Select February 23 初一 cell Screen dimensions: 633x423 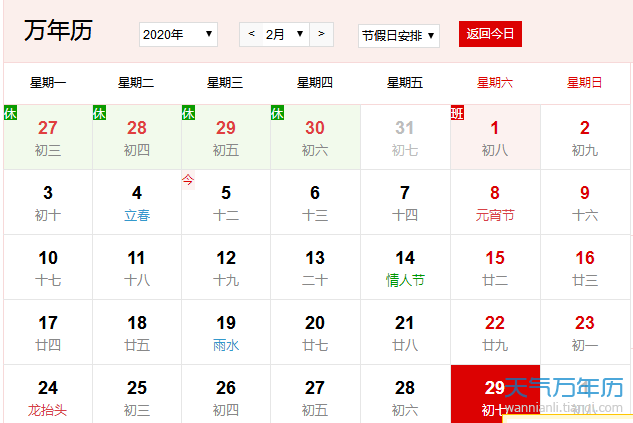pyautogui.click(x=585, y=332)
